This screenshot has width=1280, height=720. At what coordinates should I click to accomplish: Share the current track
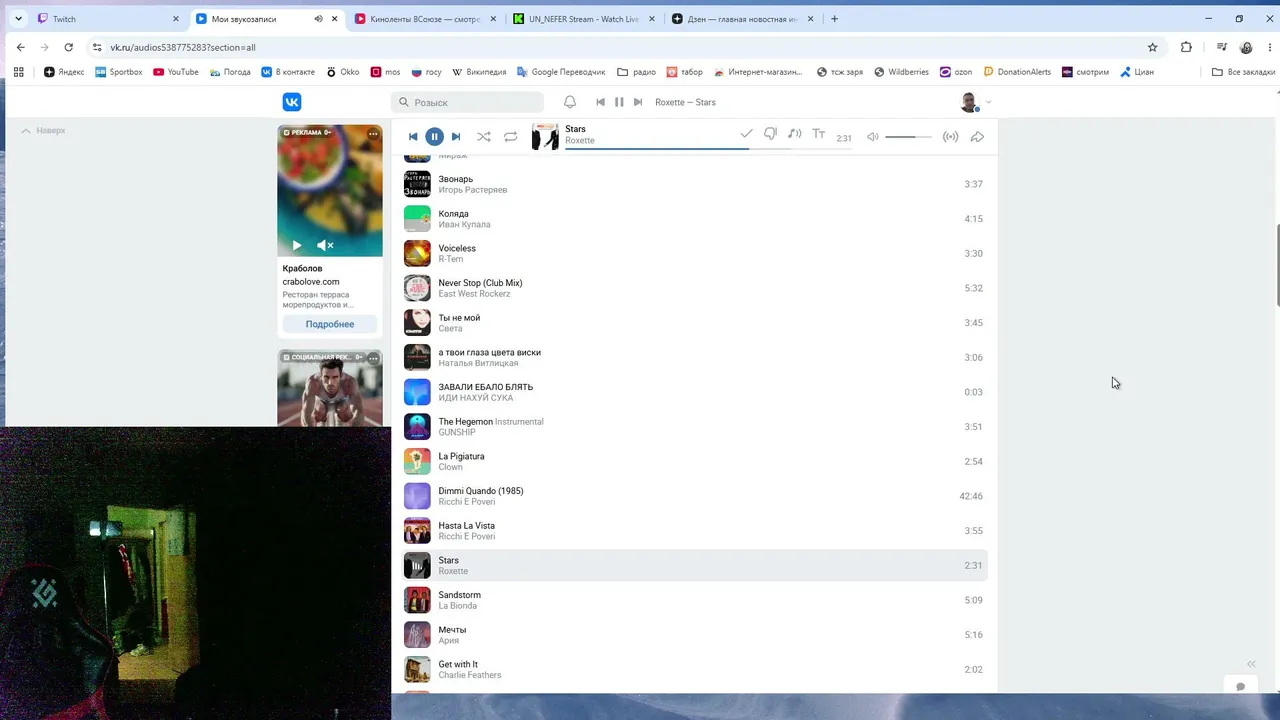coord(978,137)
